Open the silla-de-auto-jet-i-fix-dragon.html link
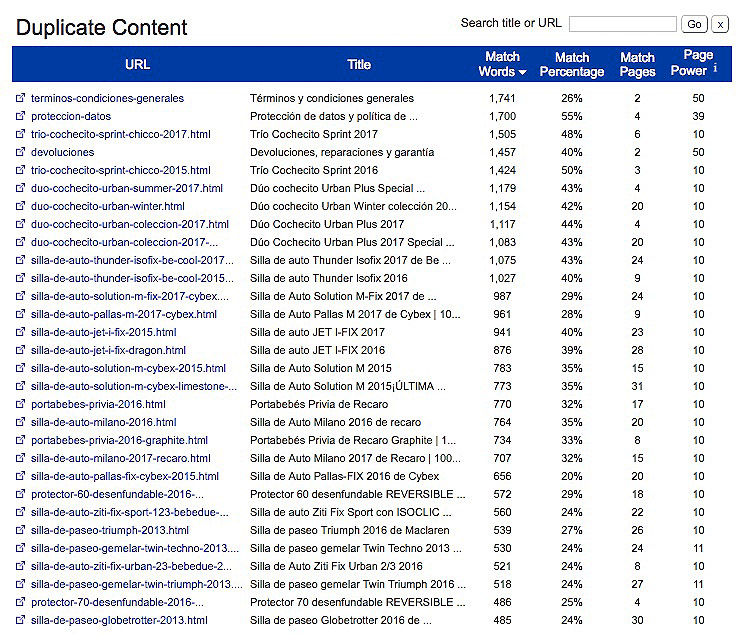Viewport: 750px width, 634px height. tap(108, 350)
